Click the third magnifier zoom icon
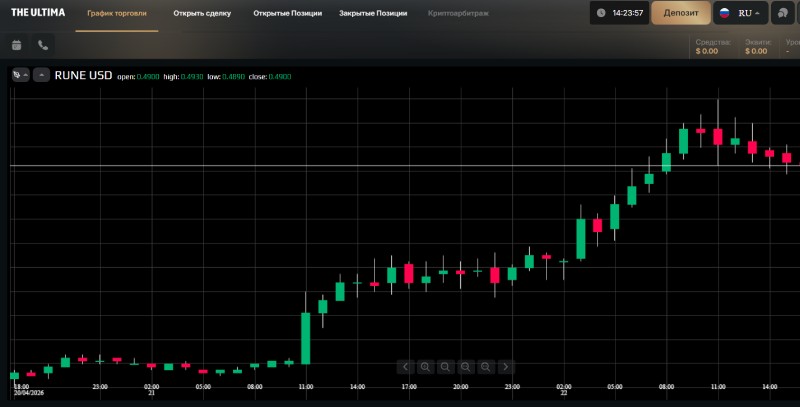This screenshot has height=407, width=800. [465, 366]
